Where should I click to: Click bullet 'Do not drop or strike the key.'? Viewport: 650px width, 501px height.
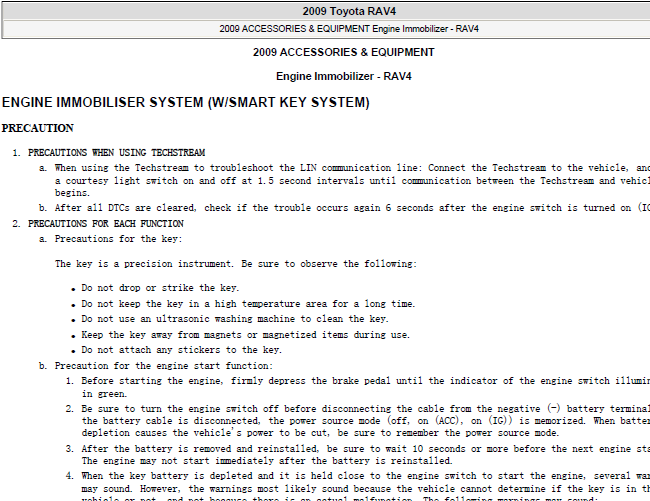click(x=160, y=288)
